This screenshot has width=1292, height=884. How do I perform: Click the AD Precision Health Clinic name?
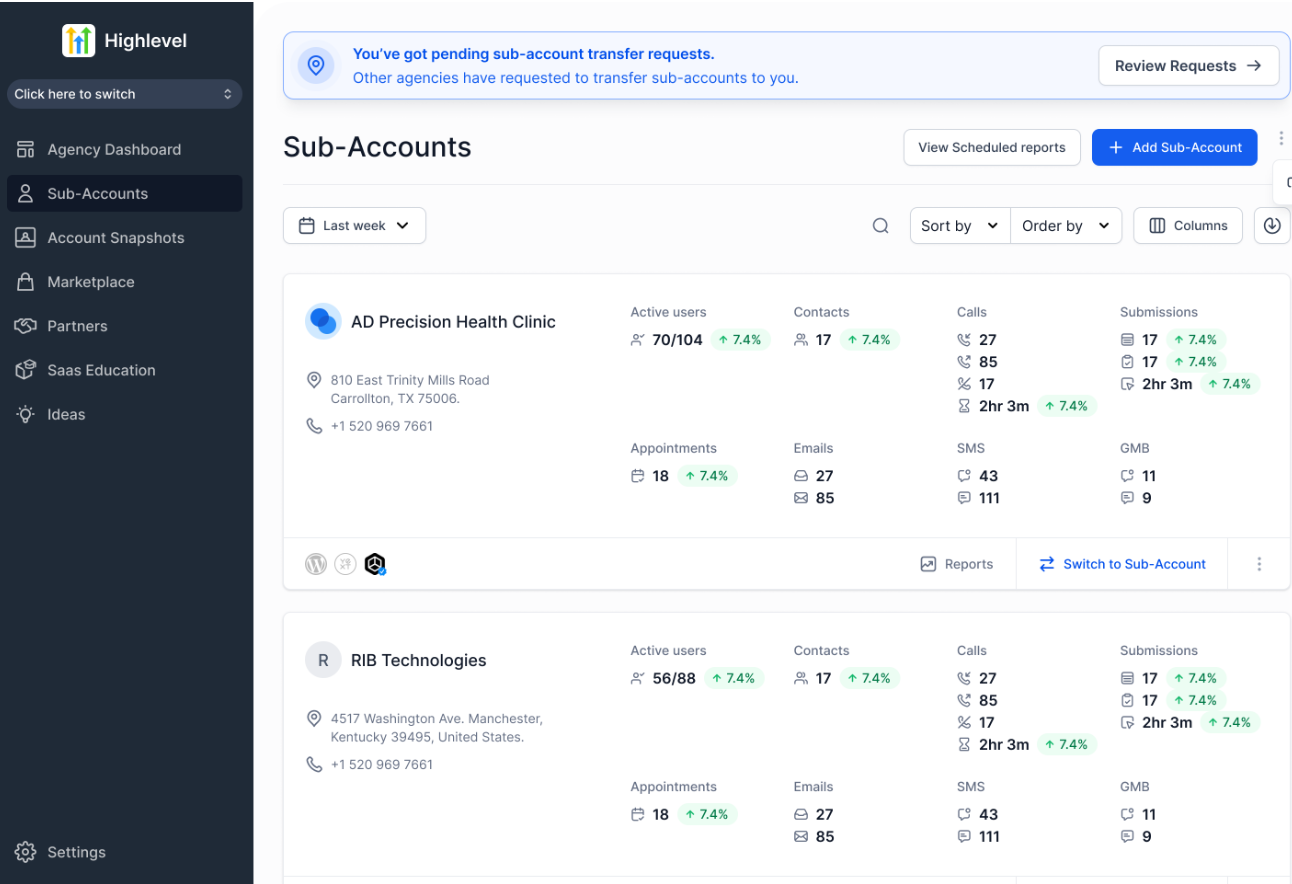pos(453,322)
